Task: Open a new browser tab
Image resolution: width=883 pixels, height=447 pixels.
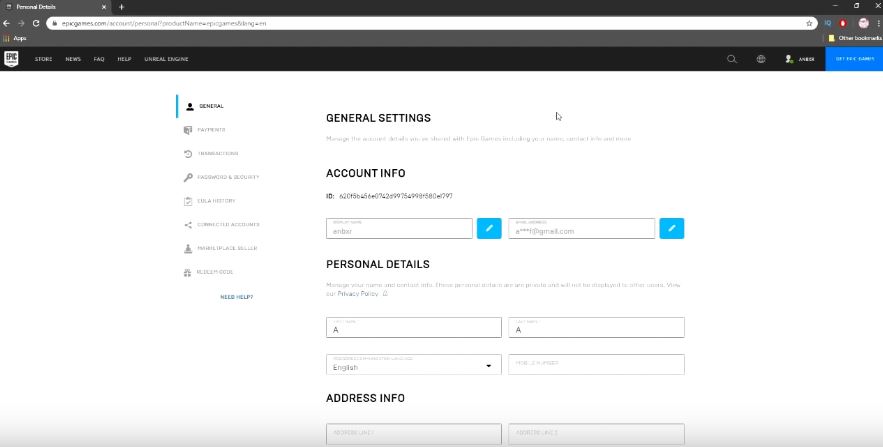Action: (121, 7)
